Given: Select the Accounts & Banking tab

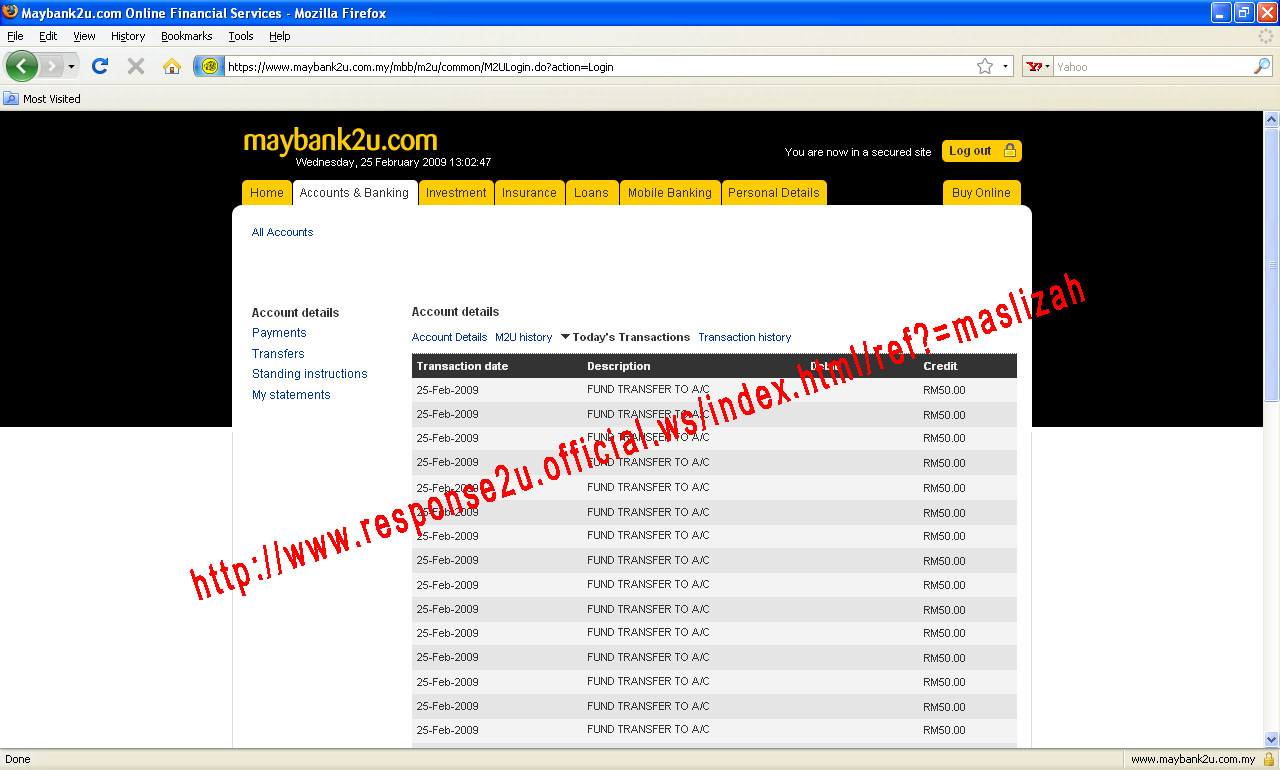Looking at the screenshot, I should [354, 193].
